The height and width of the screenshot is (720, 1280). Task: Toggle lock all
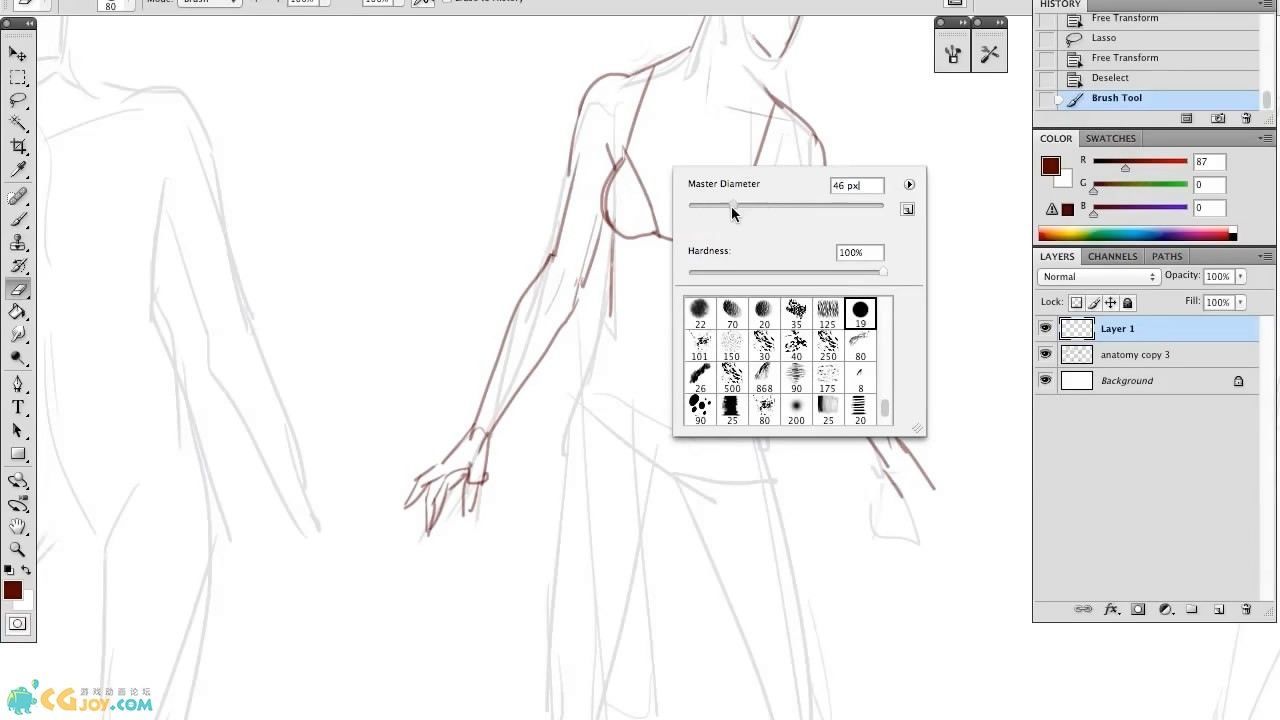coord(1128,303)
